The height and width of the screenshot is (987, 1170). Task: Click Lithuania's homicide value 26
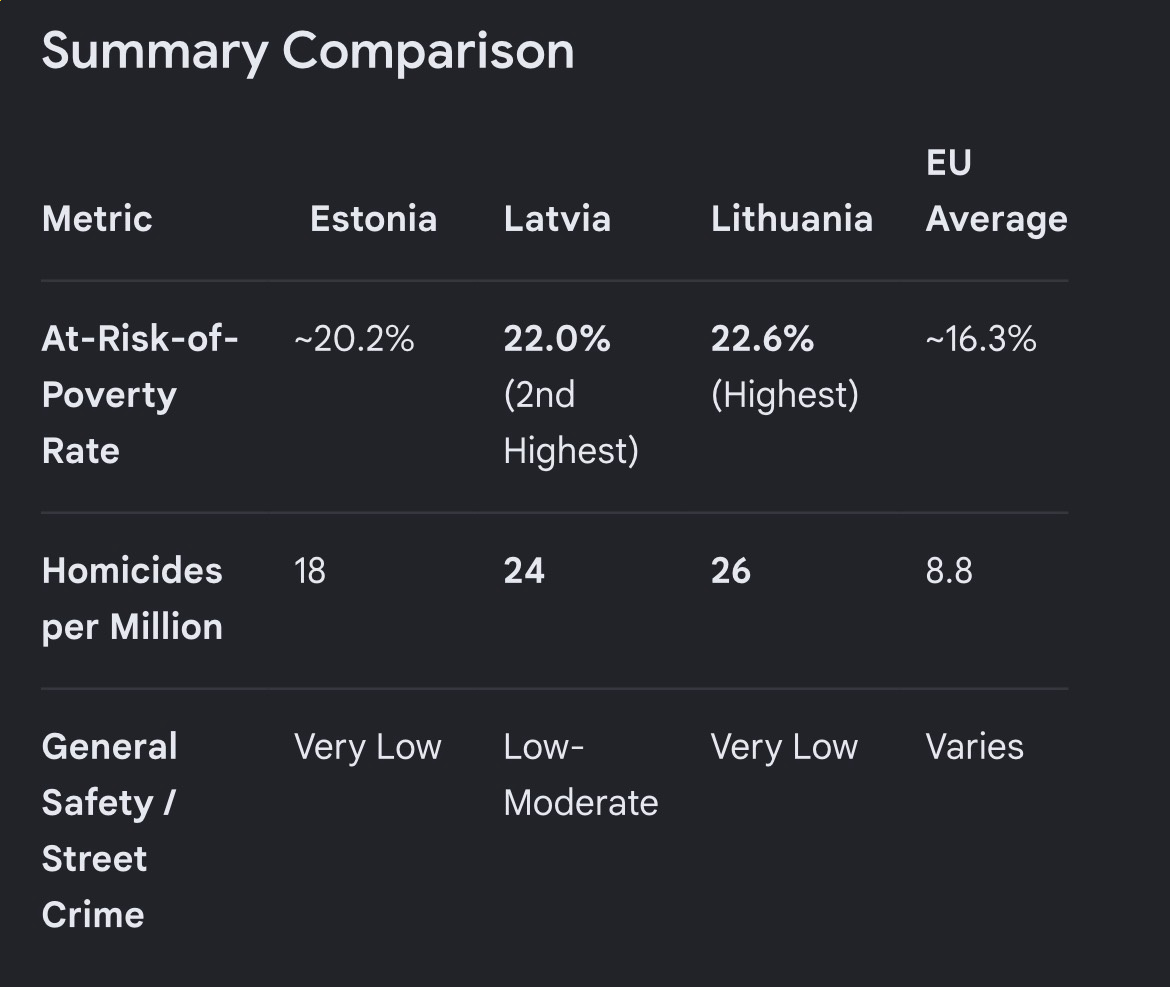(731, 571)
